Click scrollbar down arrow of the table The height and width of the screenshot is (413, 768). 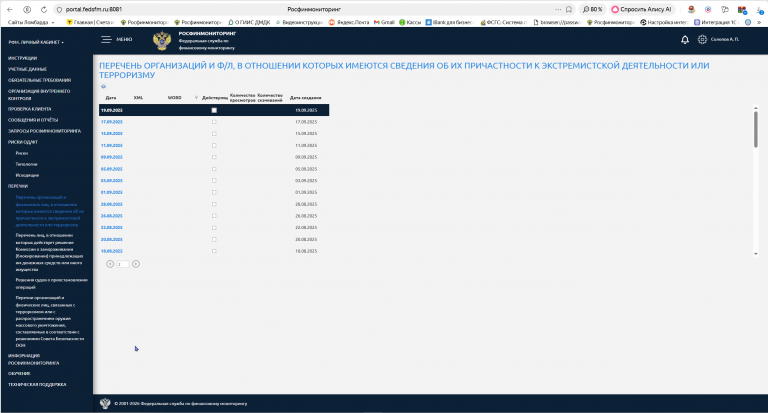pos(756,254)
